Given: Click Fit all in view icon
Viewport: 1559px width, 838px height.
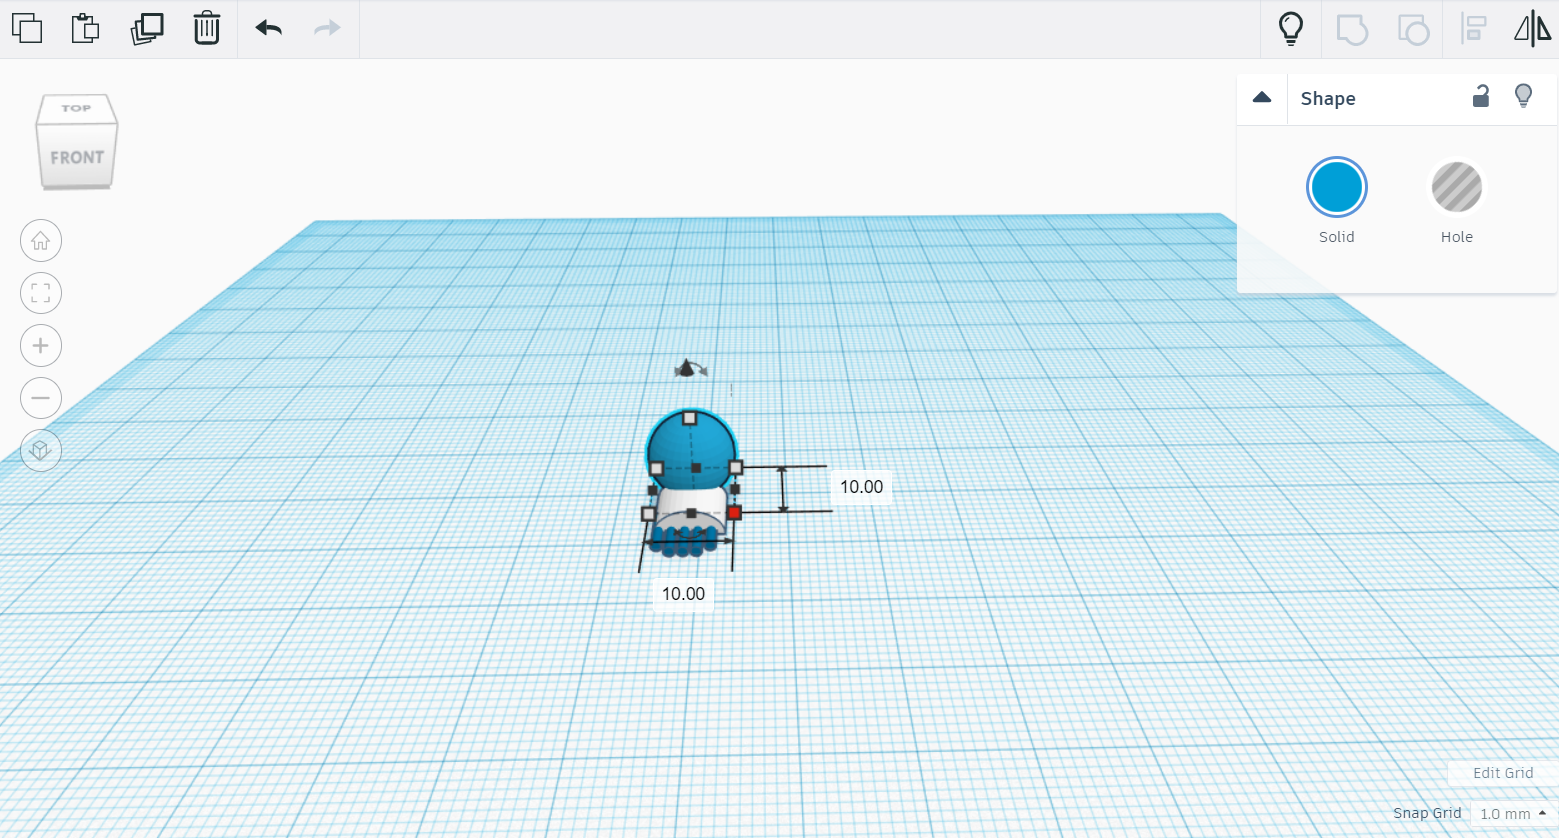Looking at the screenshot, I should tap(41, 293).
